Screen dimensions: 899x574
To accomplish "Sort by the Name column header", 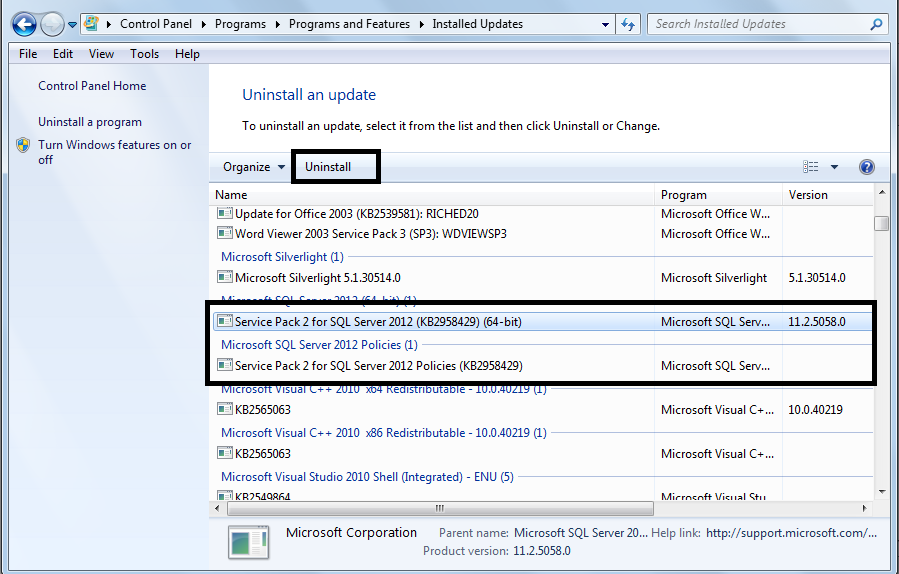I will [x=433, y=195].
